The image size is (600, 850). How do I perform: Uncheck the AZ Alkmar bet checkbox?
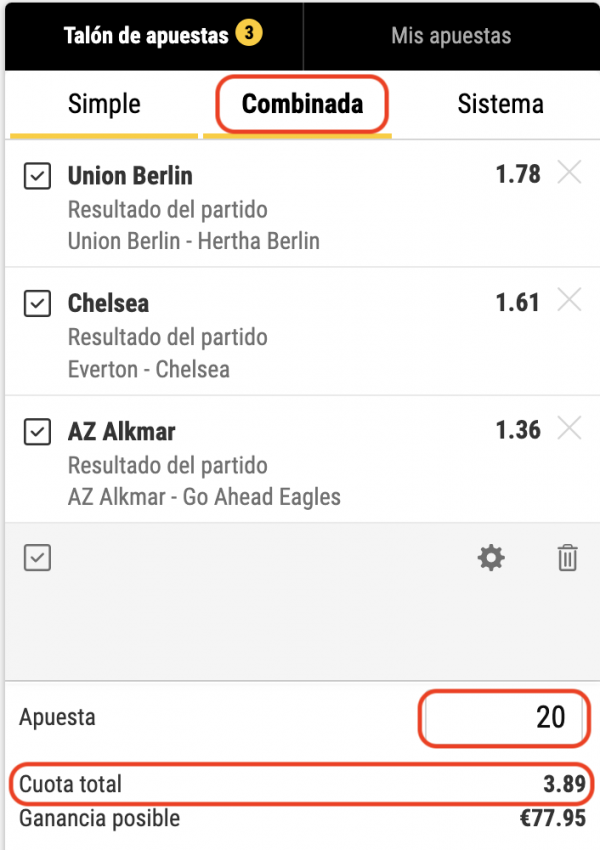point(37,432)
